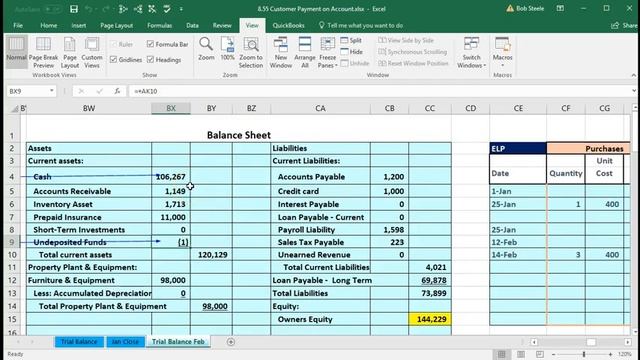Open Customize Quick Access Toolbar dropdown
640x360 pixels.
tap(181, 9)
